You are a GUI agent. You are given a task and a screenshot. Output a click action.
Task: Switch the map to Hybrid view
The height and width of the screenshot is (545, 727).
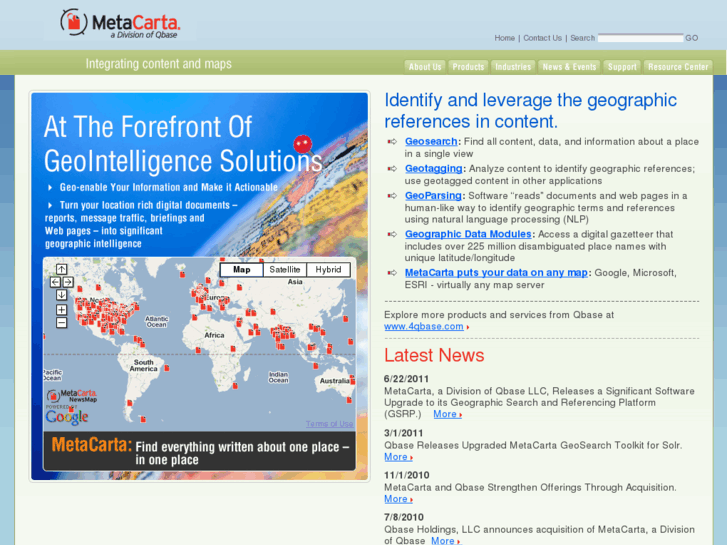pos(328,269)
